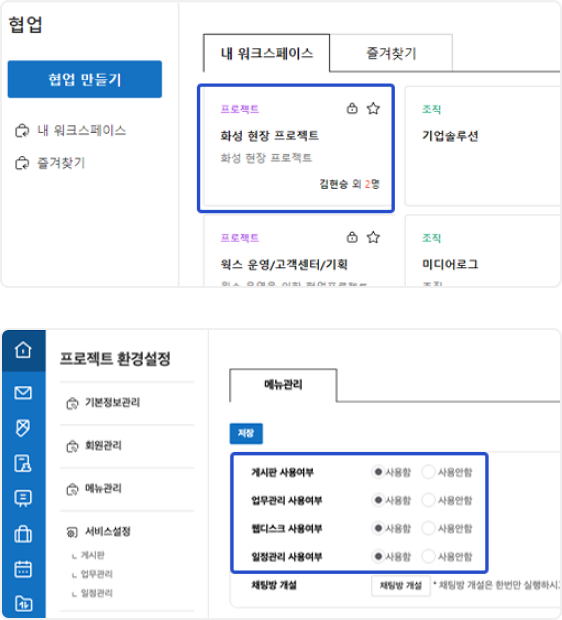Click icon next to 회원관리

(x=72, y=446)
